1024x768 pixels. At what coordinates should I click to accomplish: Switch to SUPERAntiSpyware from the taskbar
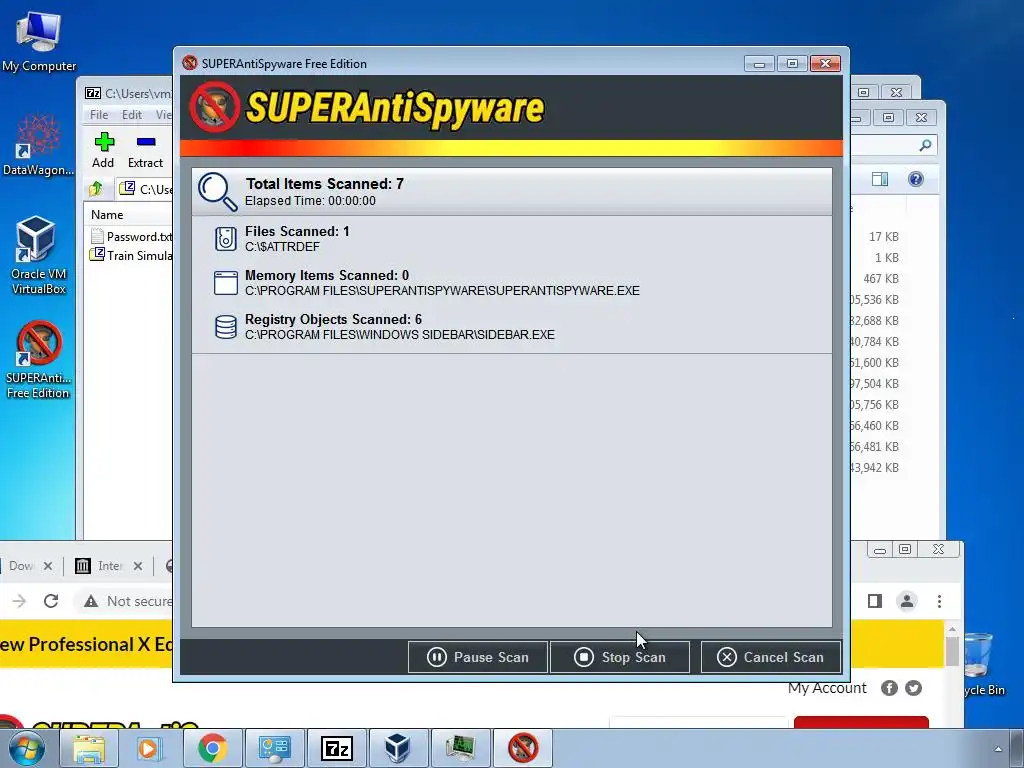point(523,748)
